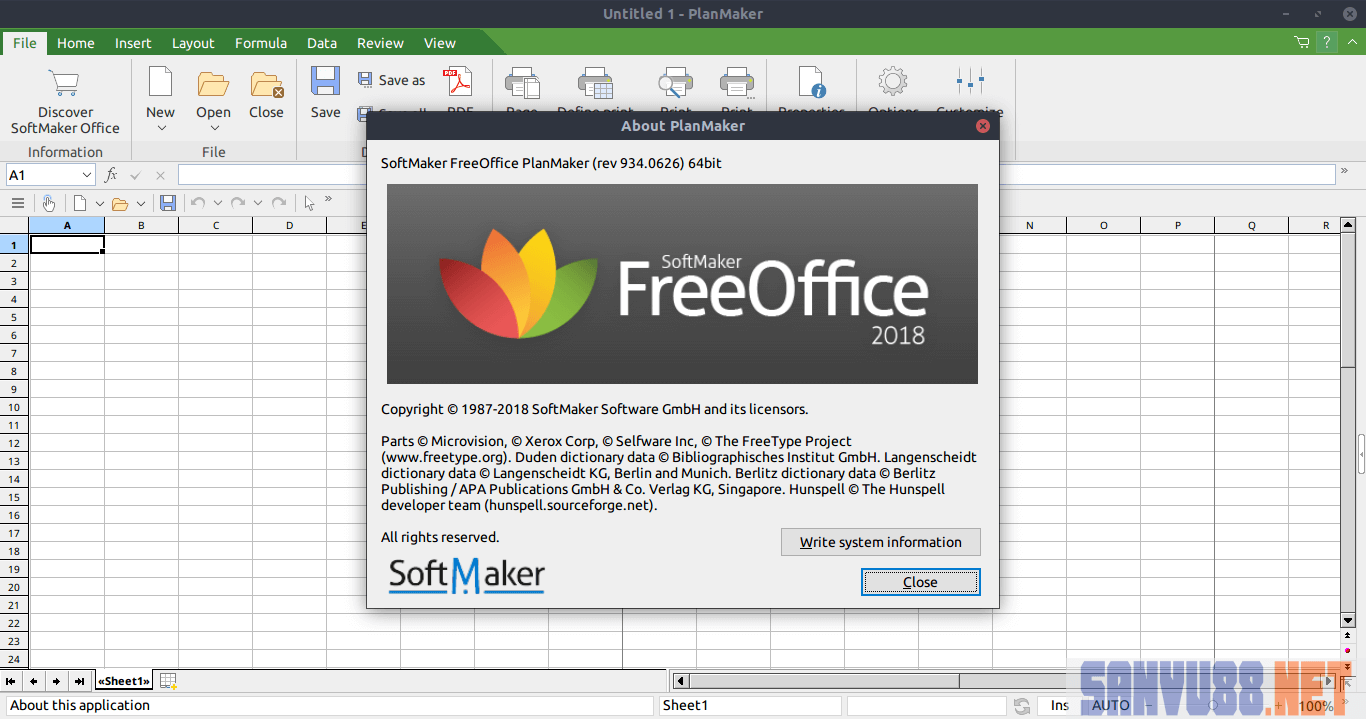Jump to the last sheet tab arrow

pos(80,681)
